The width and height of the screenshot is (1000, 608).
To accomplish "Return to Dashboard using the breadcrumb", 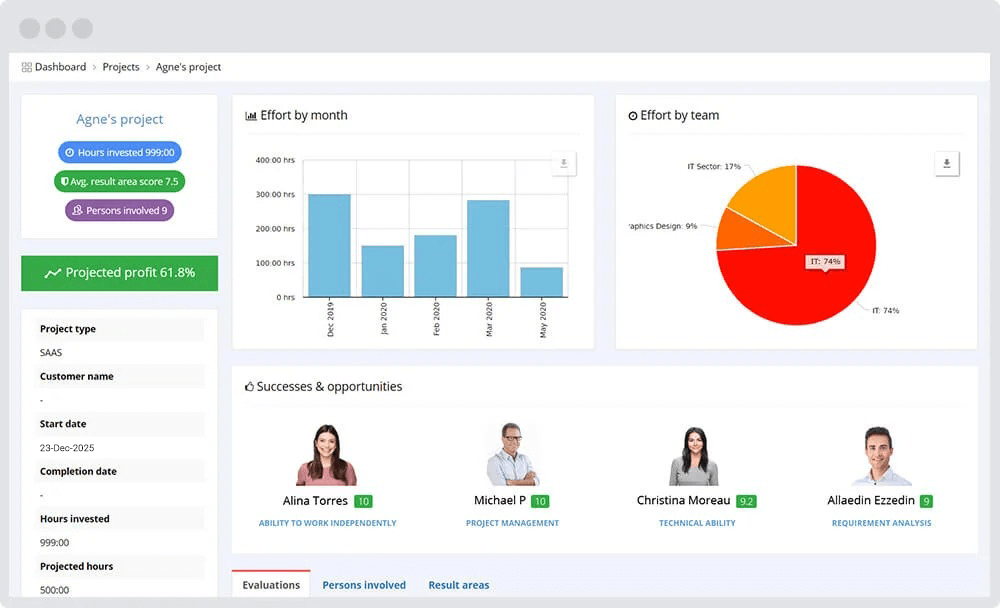I will [x=59, y=66].
